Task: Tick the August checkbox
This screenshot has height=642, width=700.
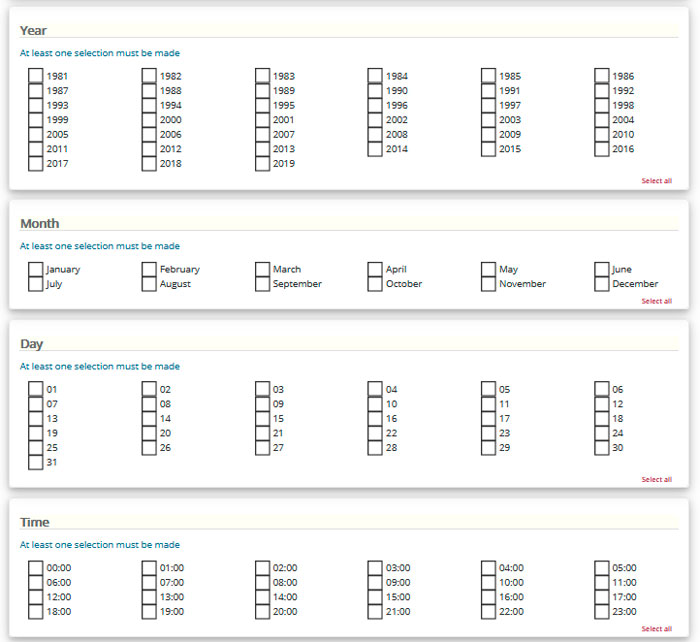Action: [x=149, y=284]
